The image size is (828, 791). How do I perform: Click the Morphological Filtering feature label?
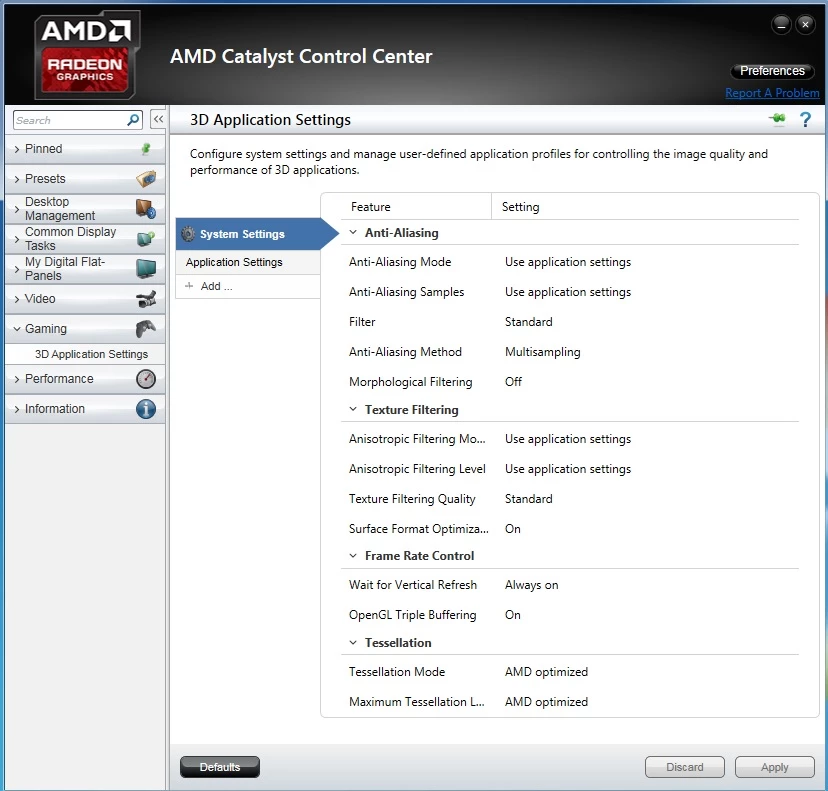(x=410, y=382)
